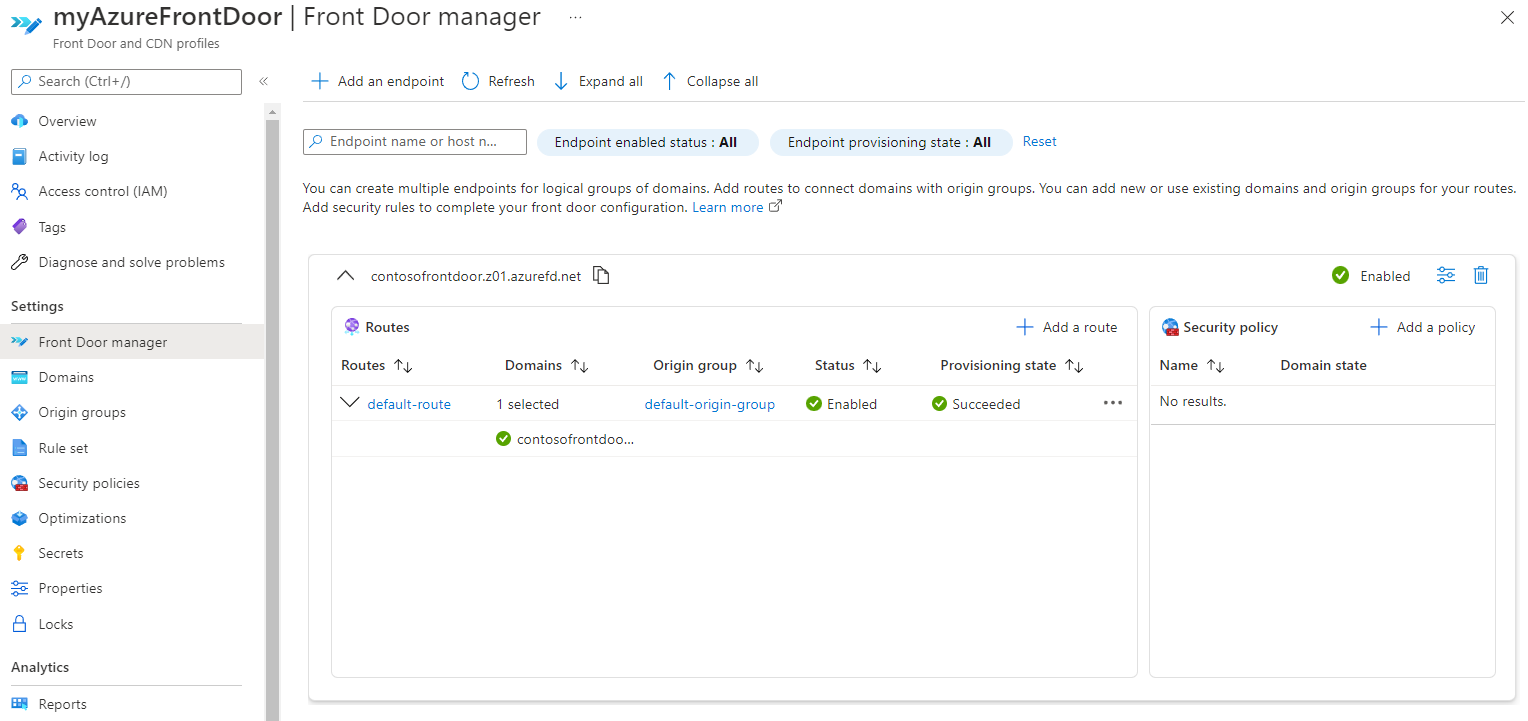Open Origin groups in sidebar
Screen dimensions: 1528x721
[82, 412]
